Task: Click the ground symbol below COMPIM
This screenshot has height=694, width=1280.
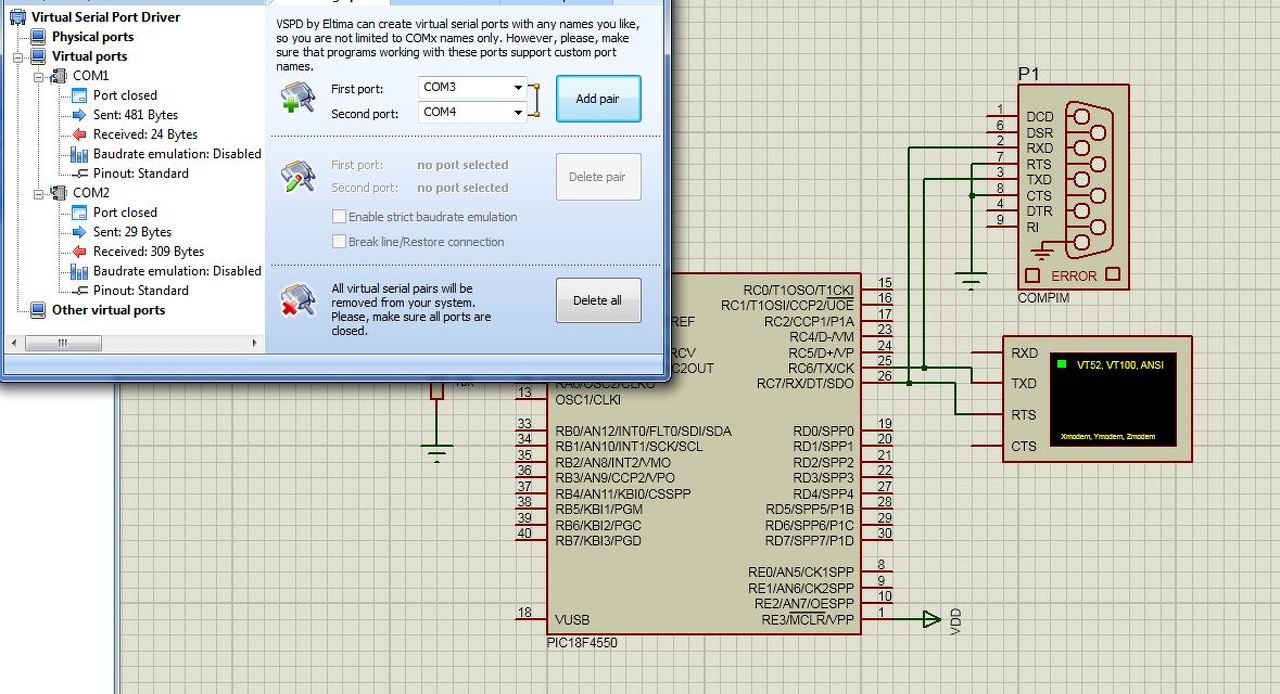Action: pos(971,281)
